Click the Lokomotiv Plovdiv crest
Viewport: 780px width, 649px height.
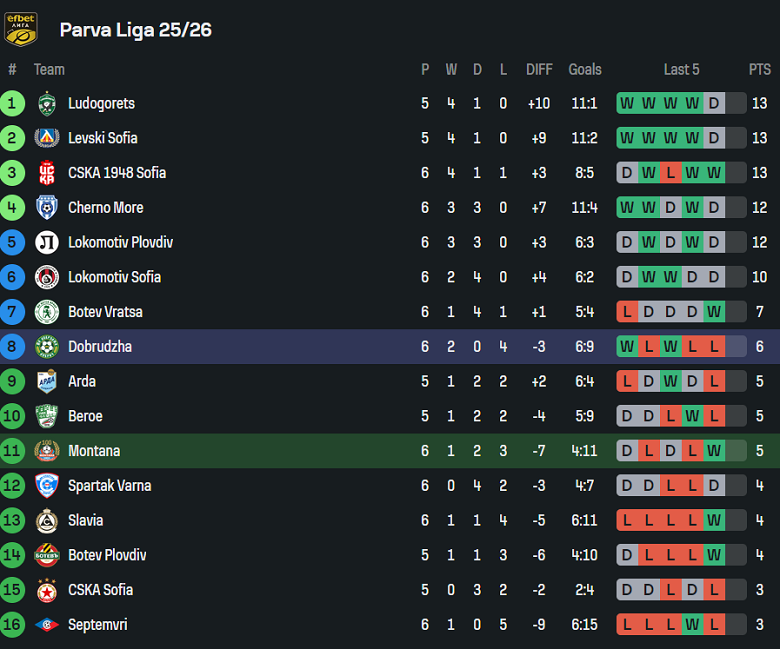pyautogui.click(x=46, y=242)
